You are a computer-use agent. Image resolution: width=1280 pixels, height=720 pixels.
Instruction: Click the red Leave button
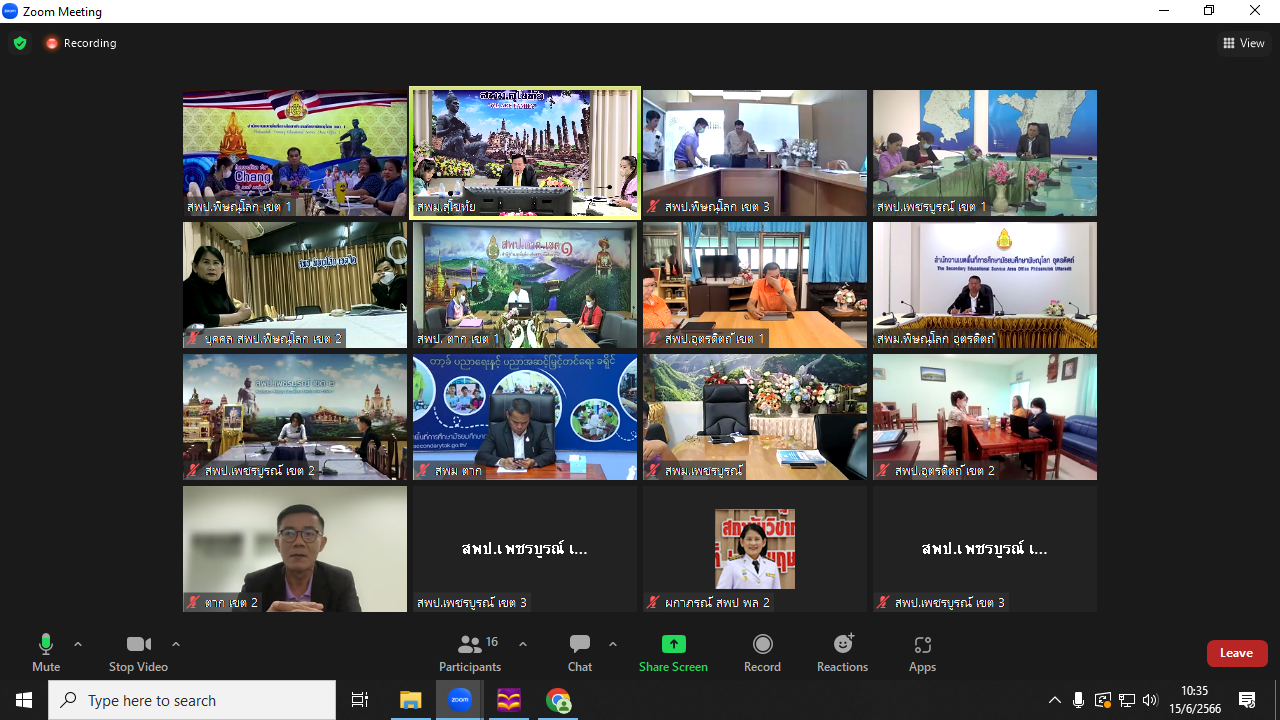[x=1236, y=653]
